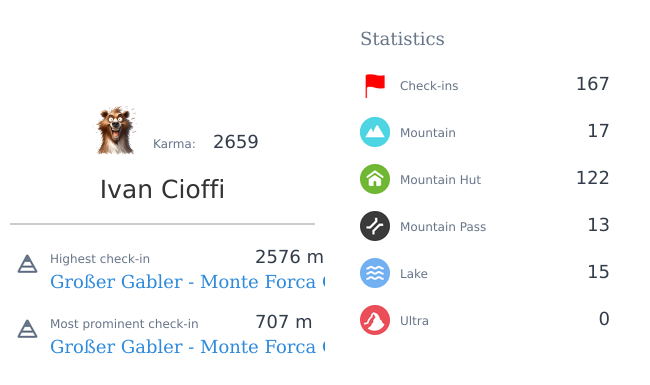Click the Lake statistics label
Viewport: 650px width, 385px height.
414,274
